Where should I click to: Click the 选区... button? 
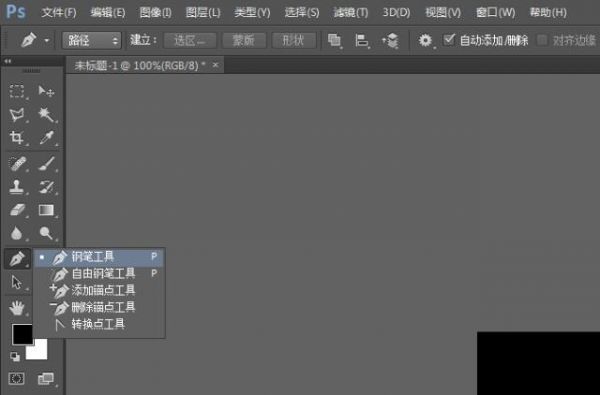tap(190, 40)
